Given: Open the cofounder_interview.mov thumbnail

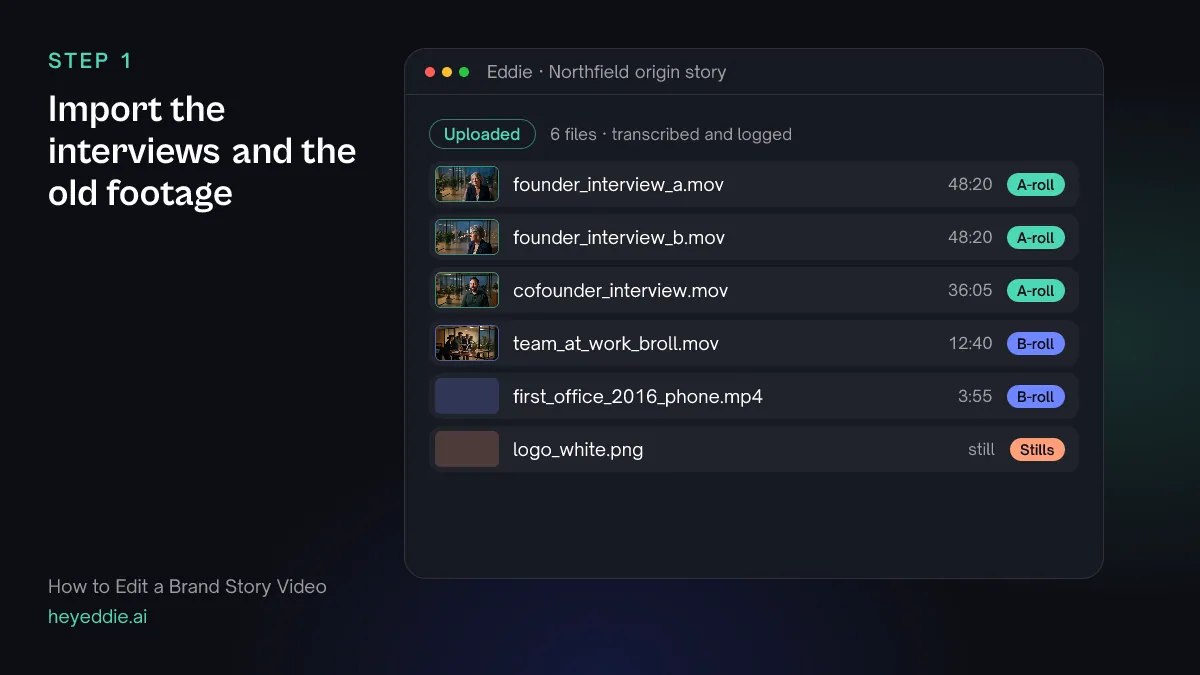Looking at the screenshot, I should click(467, 290).
